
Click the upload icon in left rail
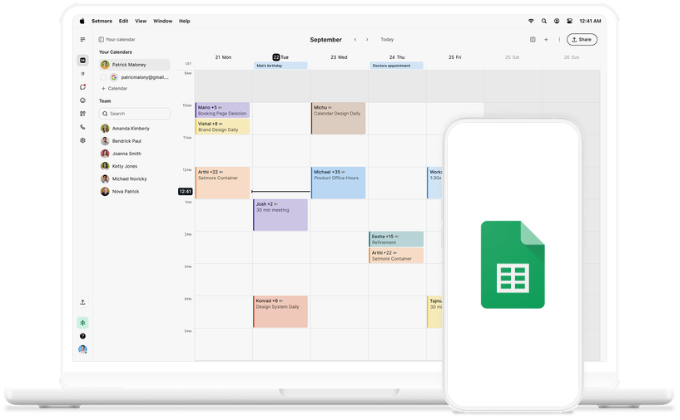83,302
